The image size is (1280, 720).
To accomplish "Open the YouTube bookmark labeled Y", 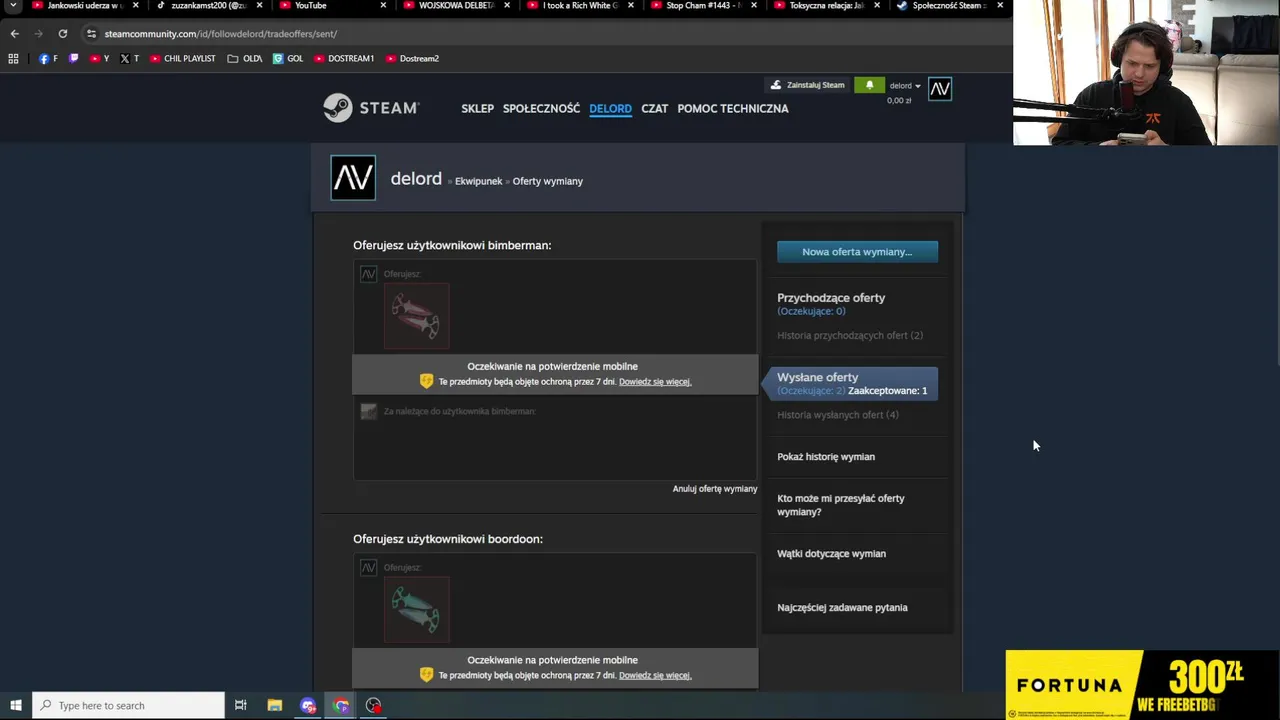I will (100, 59).
